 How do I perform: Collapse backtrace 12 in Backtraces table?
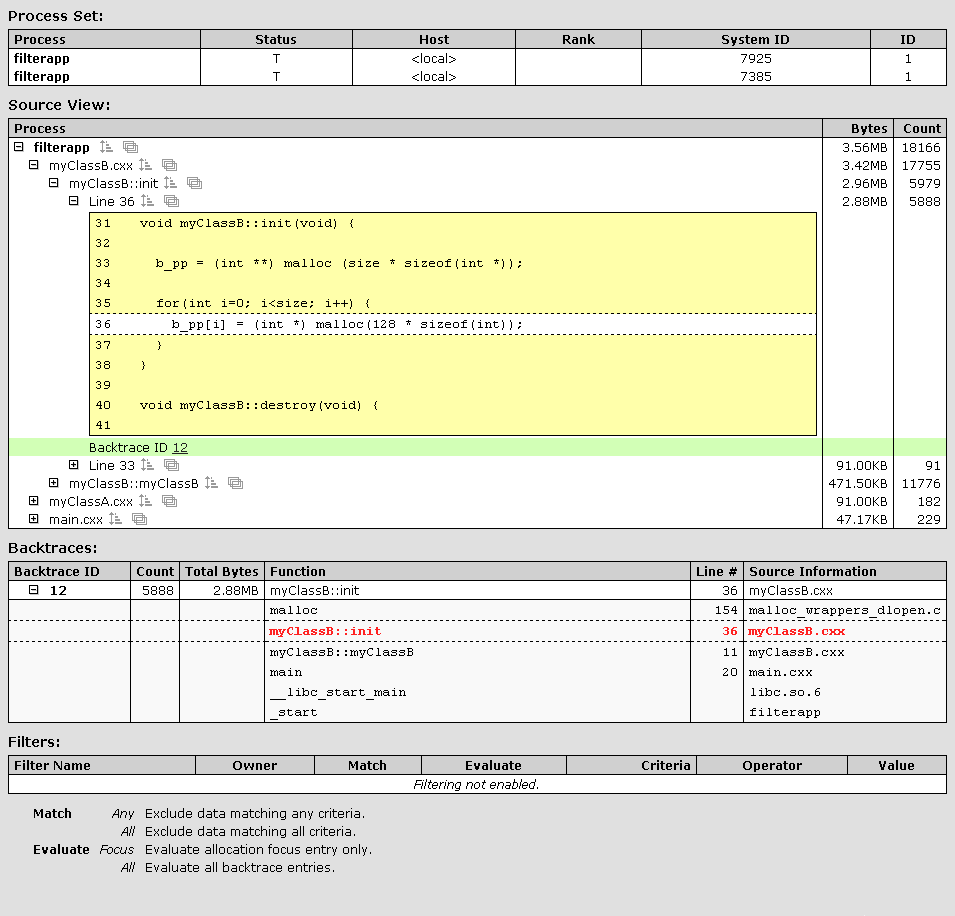click(34, 590)
